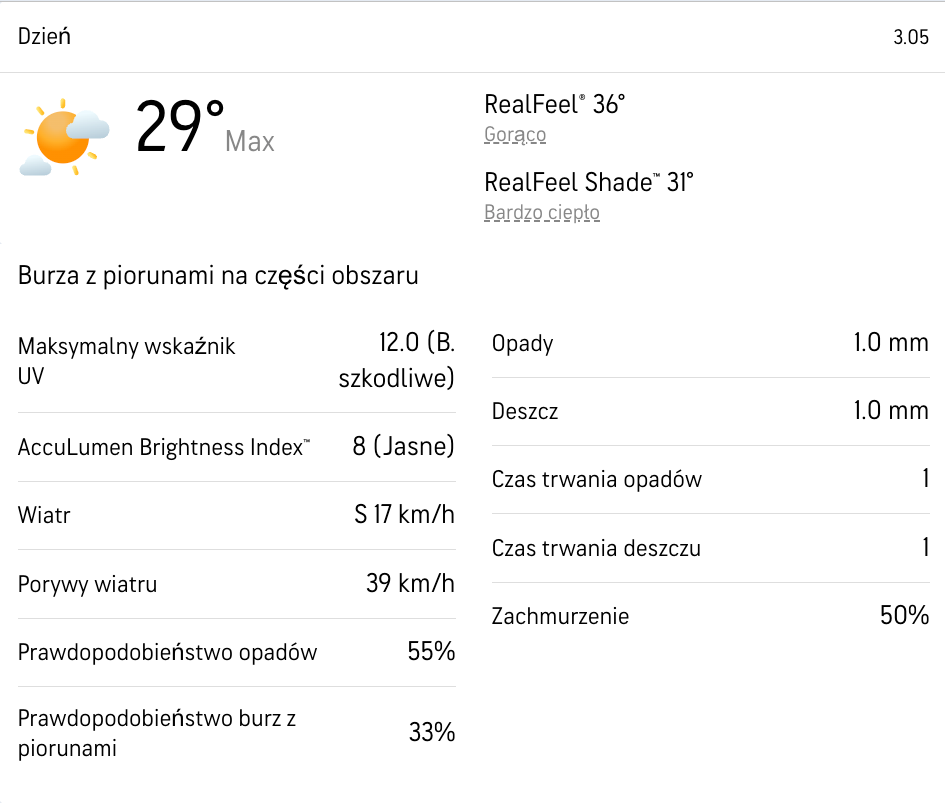
Task: Click the RealFeel Shade 31° reading
Action: coord(588,182)
